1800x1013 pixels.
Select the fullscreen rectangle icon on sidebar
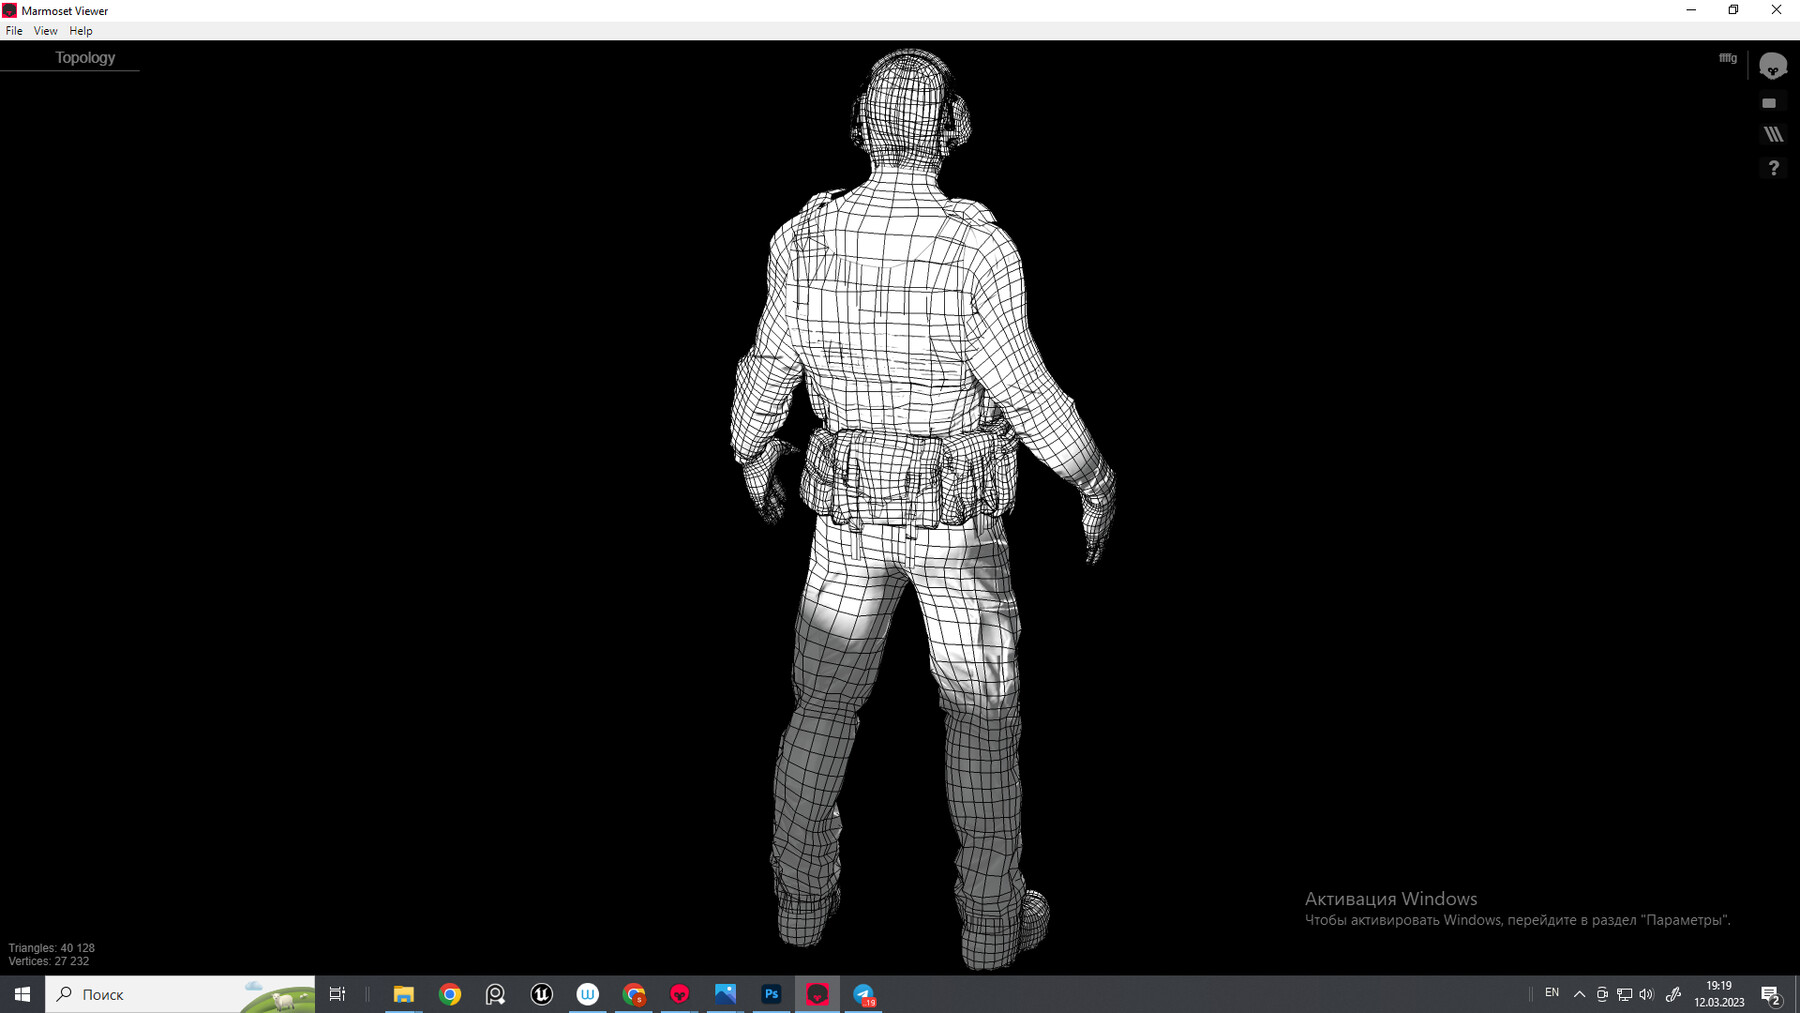pyautogui.click(x=1771, y=101)
